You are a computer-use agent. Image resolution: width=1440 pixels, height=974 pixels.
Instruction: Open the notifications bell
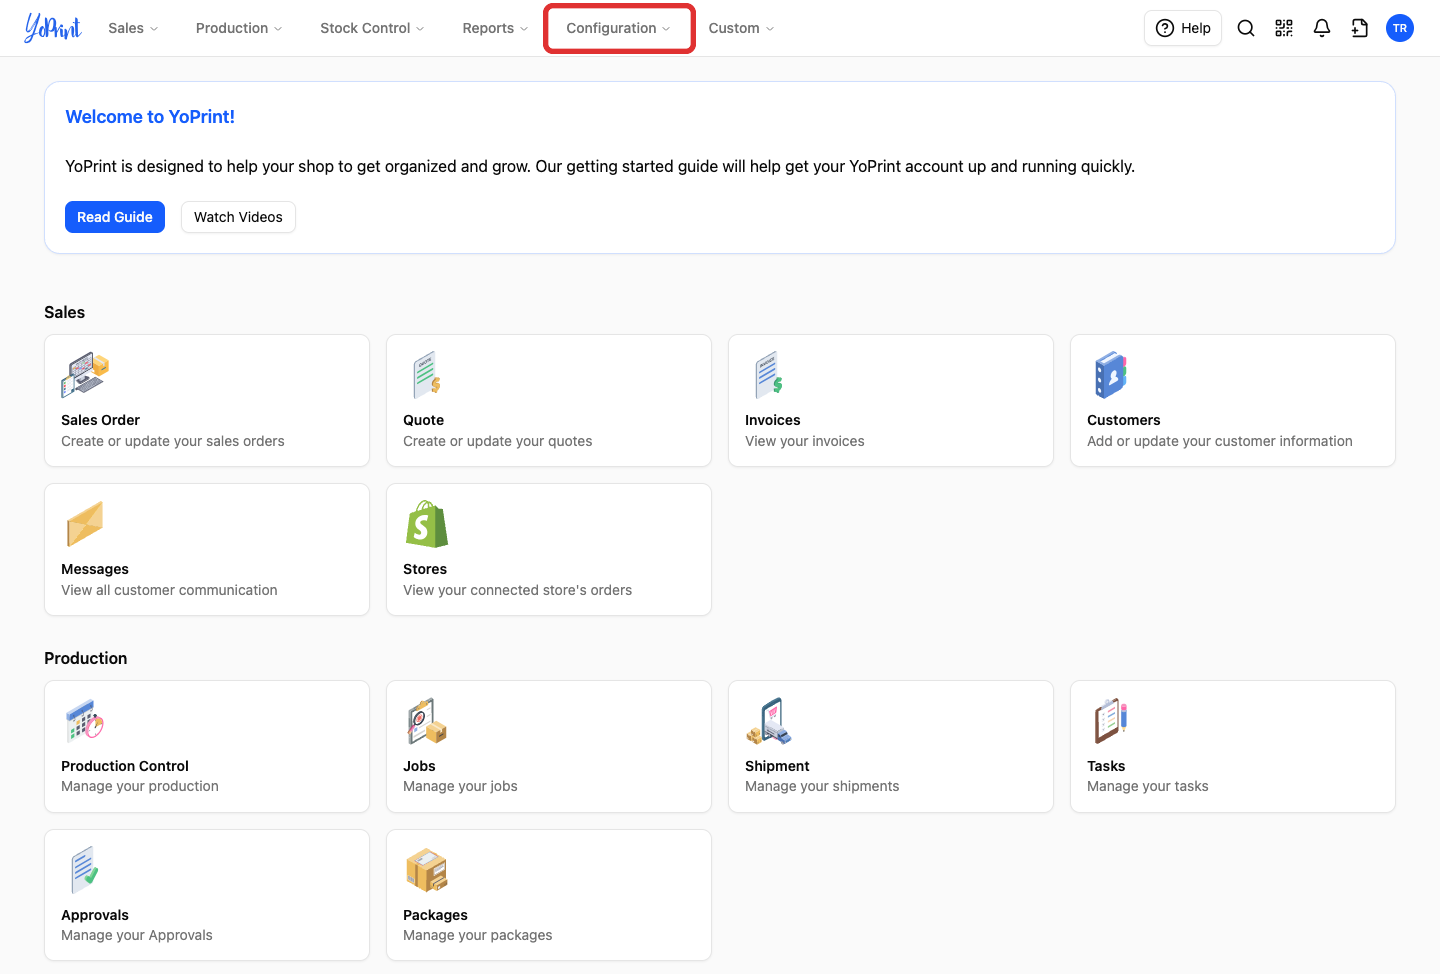point(1322,28)
